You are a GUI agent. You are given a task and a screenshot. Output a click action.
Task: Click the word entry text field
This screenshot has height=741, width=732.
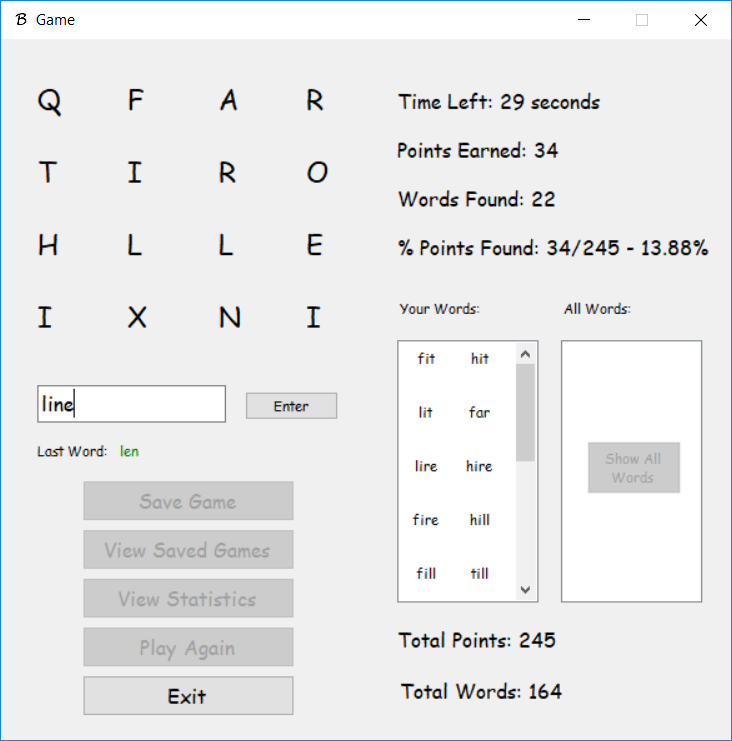pyautogui.click(x=131, y=404)
